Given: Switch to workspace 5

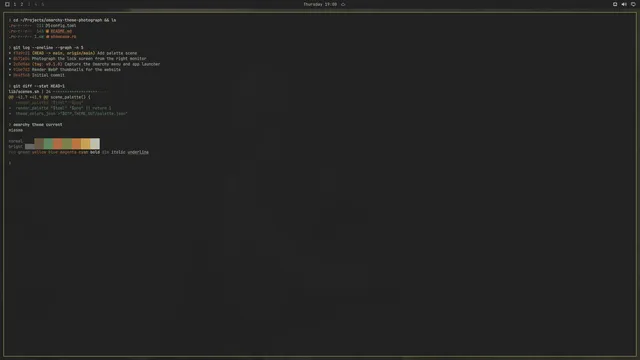Looking at the screenshot, I should tap(42, 4).
